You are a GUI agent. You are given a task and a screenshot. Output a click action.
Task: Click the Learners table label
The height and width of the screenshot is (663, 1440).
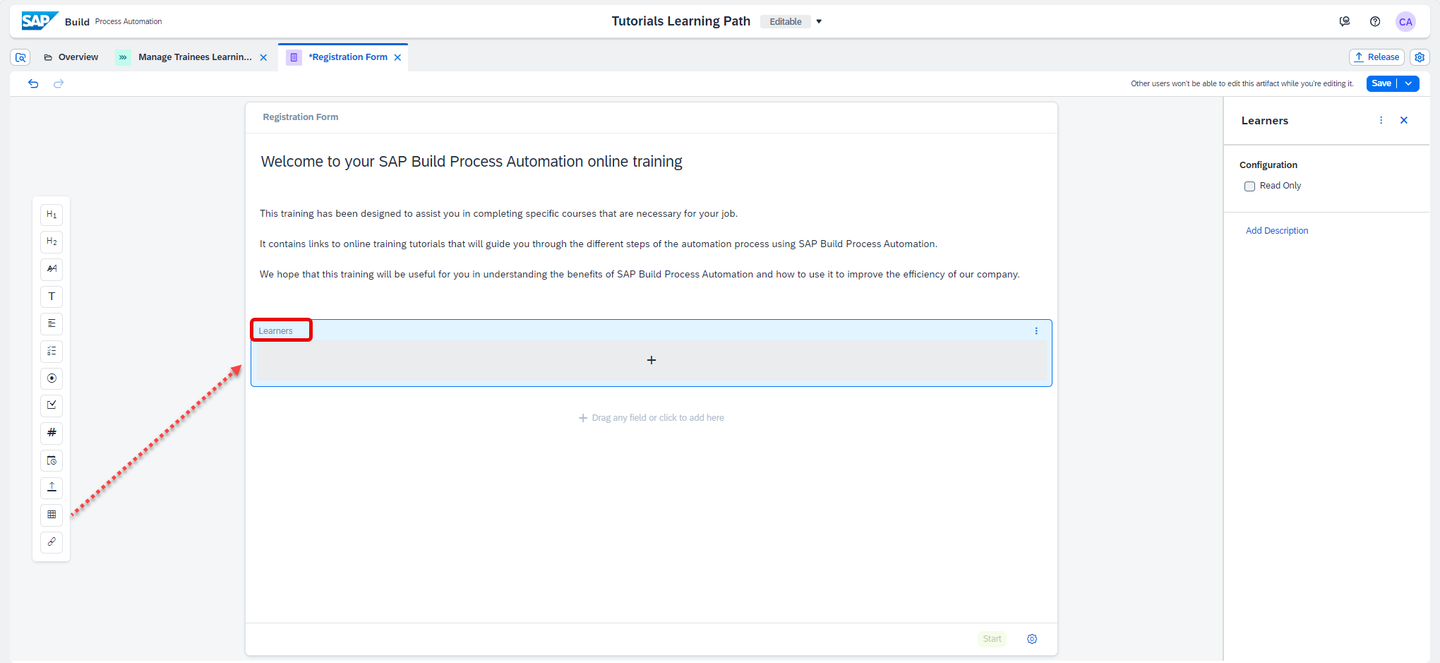tap(276, 331)
